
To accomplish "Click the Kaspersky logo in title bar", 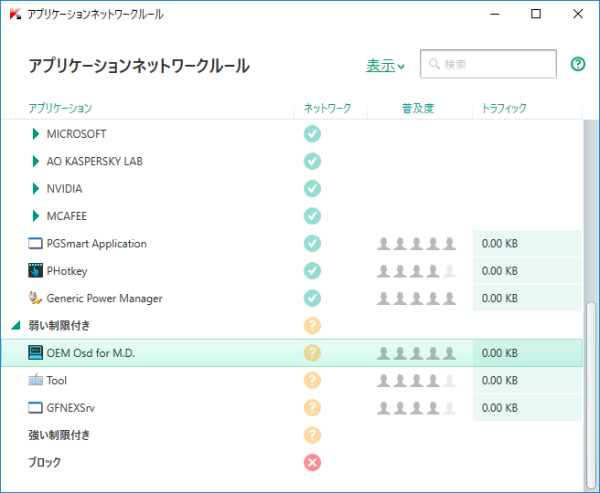I will [x=15, y=15].
